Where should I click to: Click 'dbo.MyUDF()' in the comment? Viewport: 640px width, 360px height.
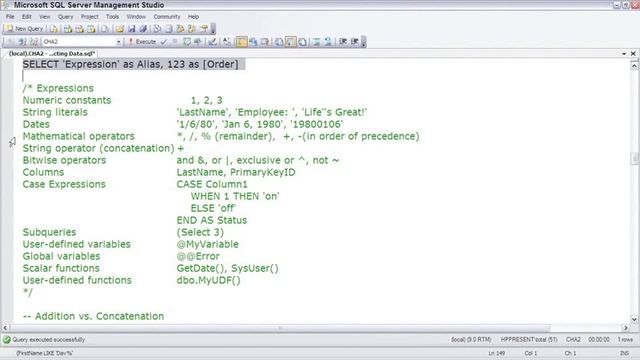(x=208, y=280)
